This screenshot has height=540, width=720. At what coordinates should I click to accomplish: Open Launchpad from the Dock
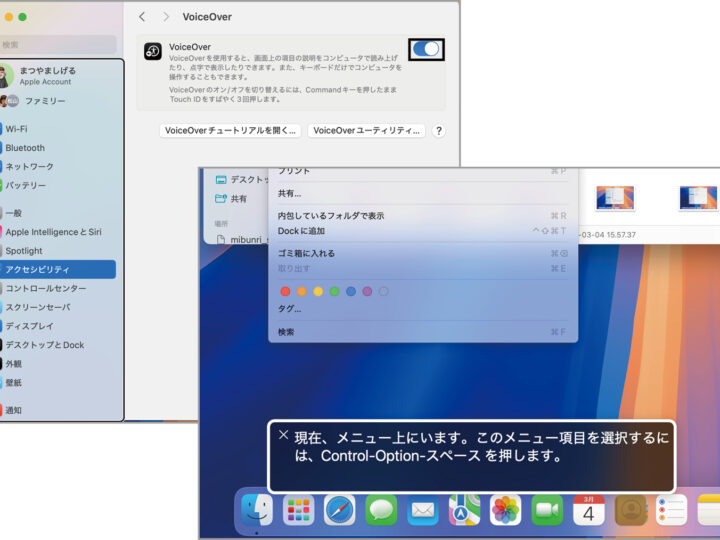point(298,510)
